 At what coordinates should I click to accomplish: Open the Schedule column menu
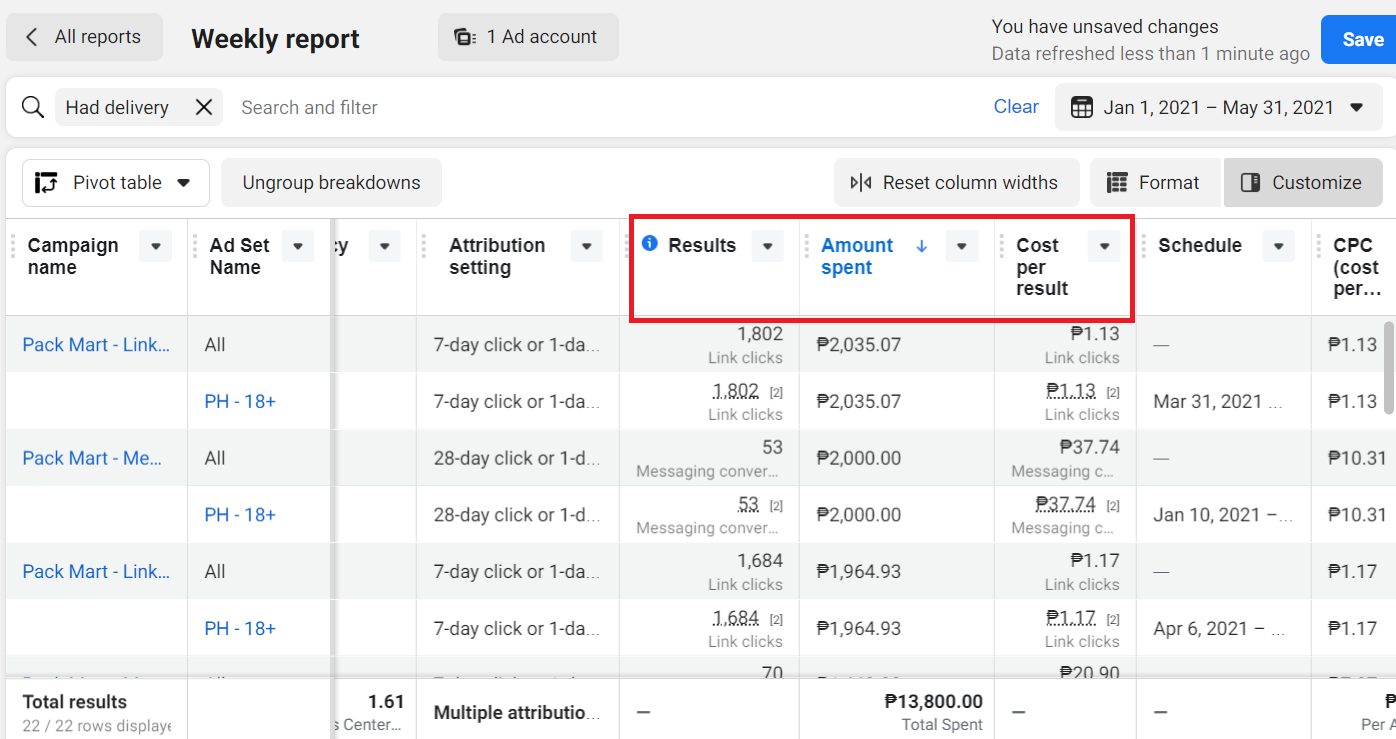point(1279,246)
